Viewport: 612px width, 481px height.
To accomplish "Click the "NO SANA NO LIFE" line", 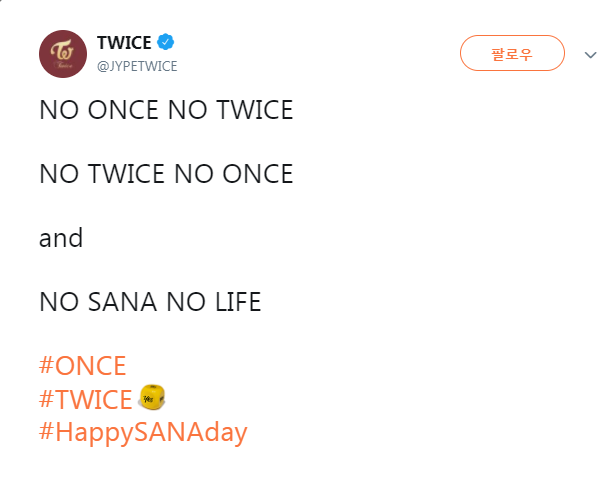I will pyautogui.click(x=150, y=302).
